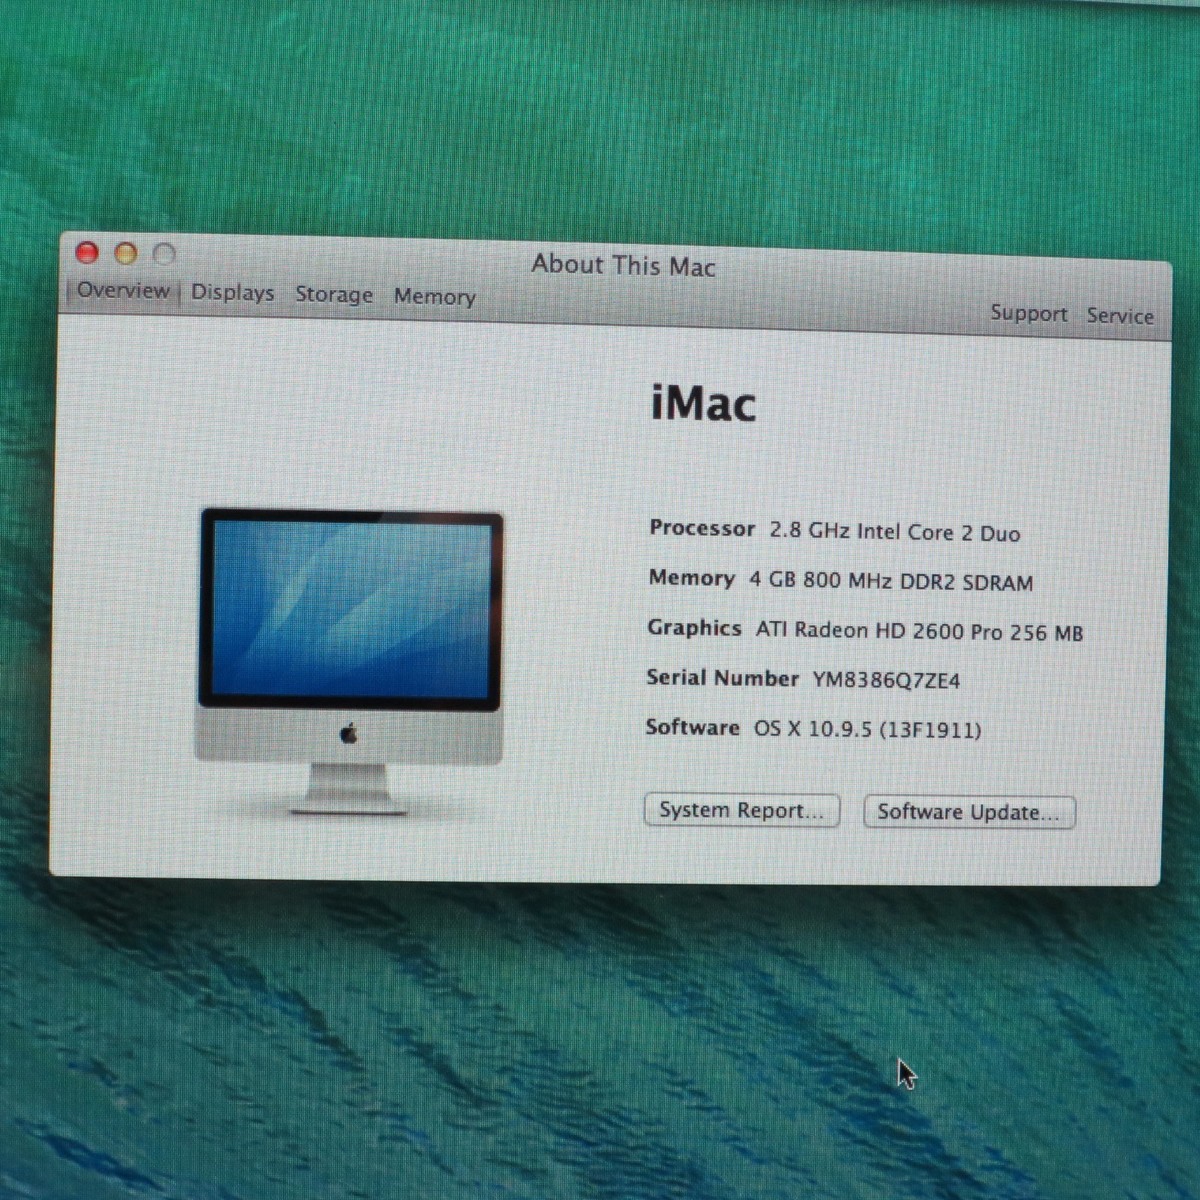Click the large iMac heading
Image resolution: width=1200 pixels, height=1200 pixels.
tap(703, 404)
